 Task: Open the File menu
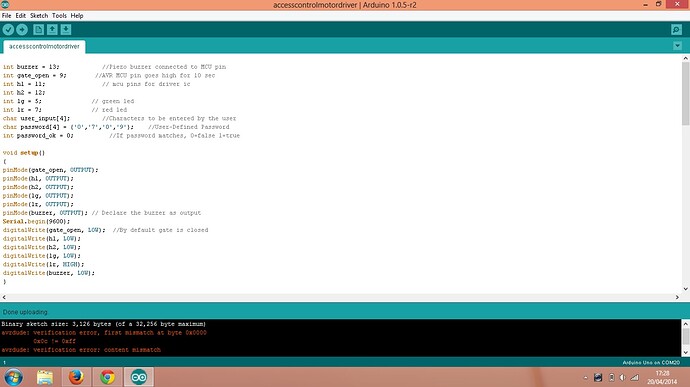[x=7, y=15]
